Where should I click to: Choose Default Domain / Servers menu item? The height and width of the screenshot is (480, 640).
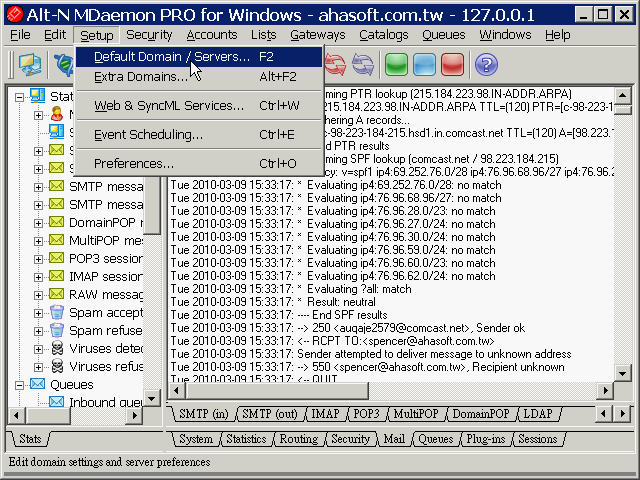199,57
